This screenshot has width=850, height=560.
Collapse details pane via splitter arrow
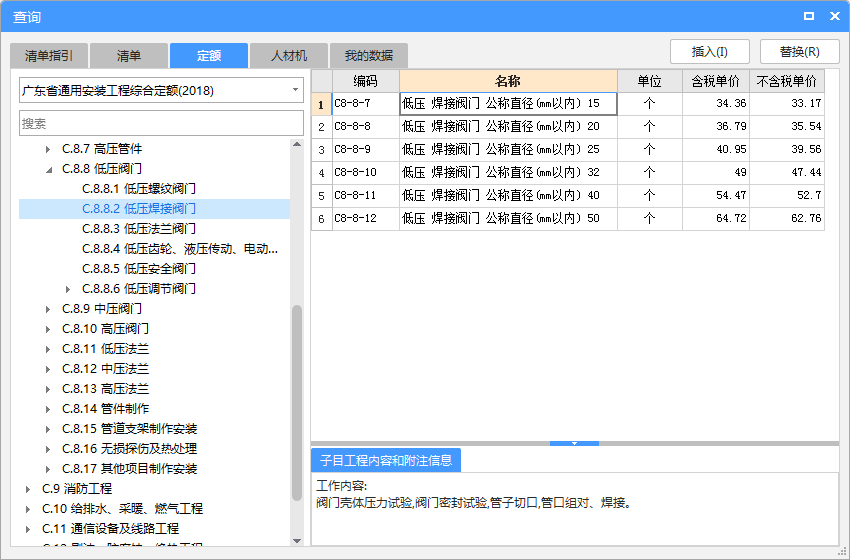(574, 443)
